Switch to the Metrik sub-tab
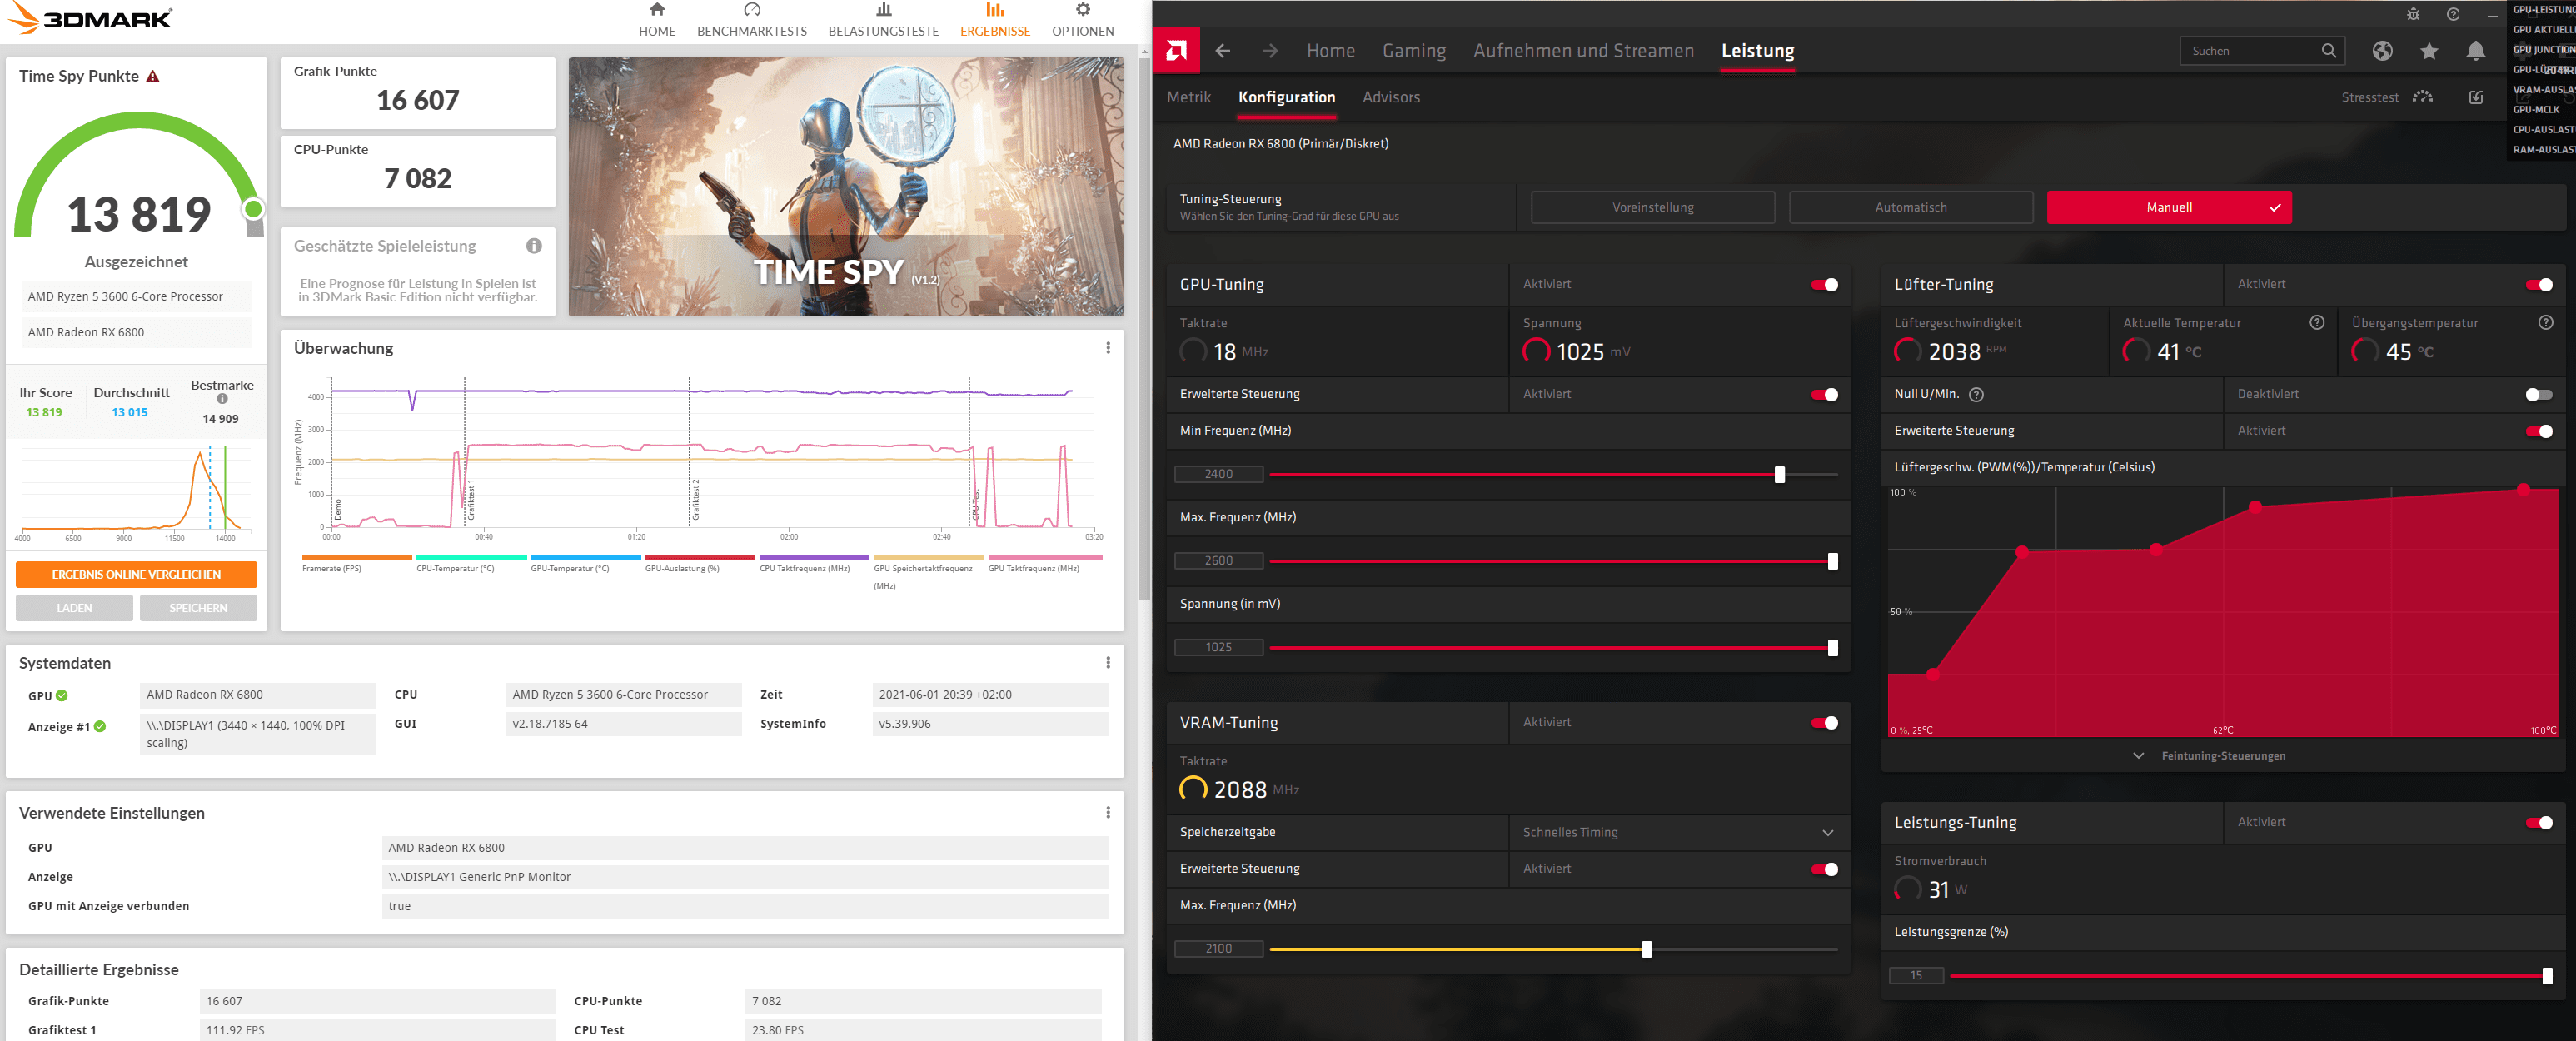Viewport: 2576px width, 1041px height. tap(1188, 97)
